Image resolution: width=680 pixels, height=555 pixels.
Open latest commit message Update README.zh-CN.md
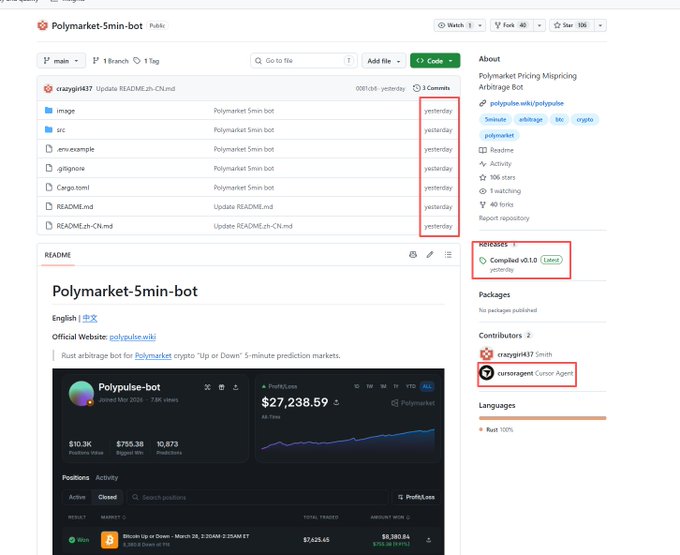point(135,88)
